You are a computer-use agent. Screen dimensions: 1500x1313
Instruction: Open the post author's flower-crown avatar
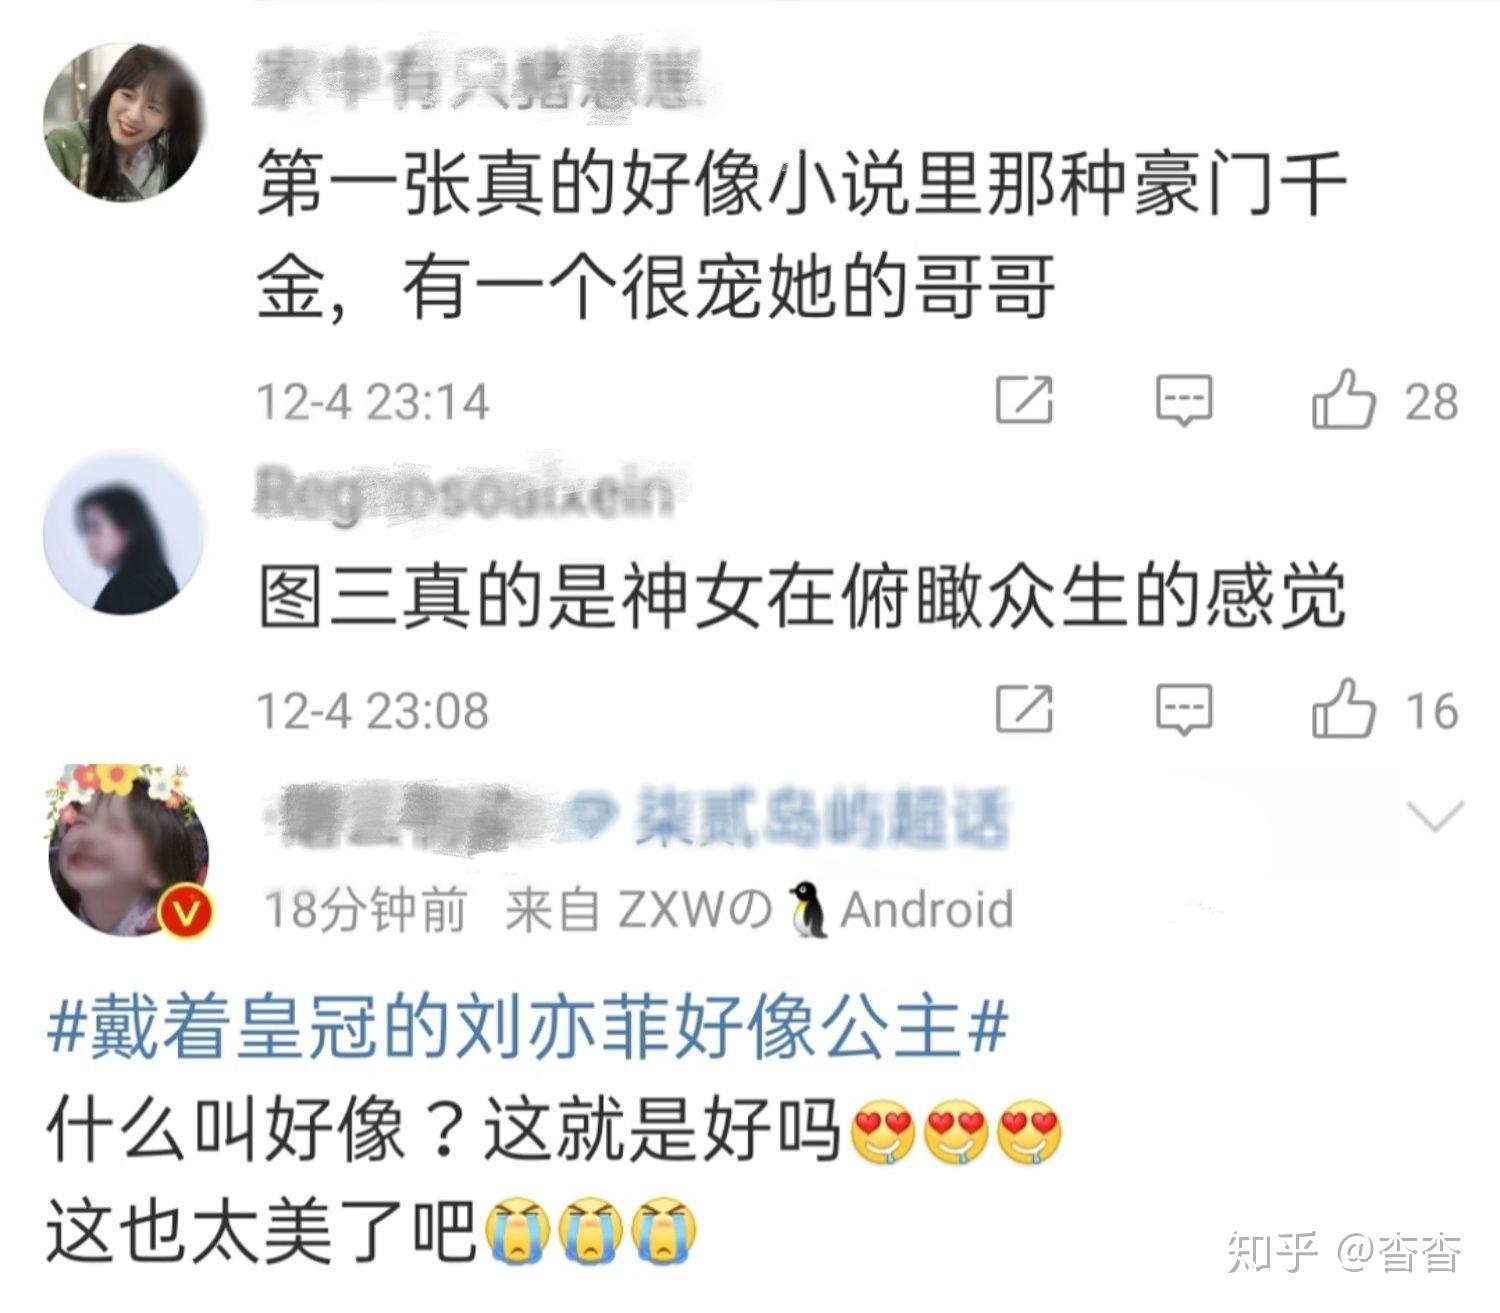[130, 849]
